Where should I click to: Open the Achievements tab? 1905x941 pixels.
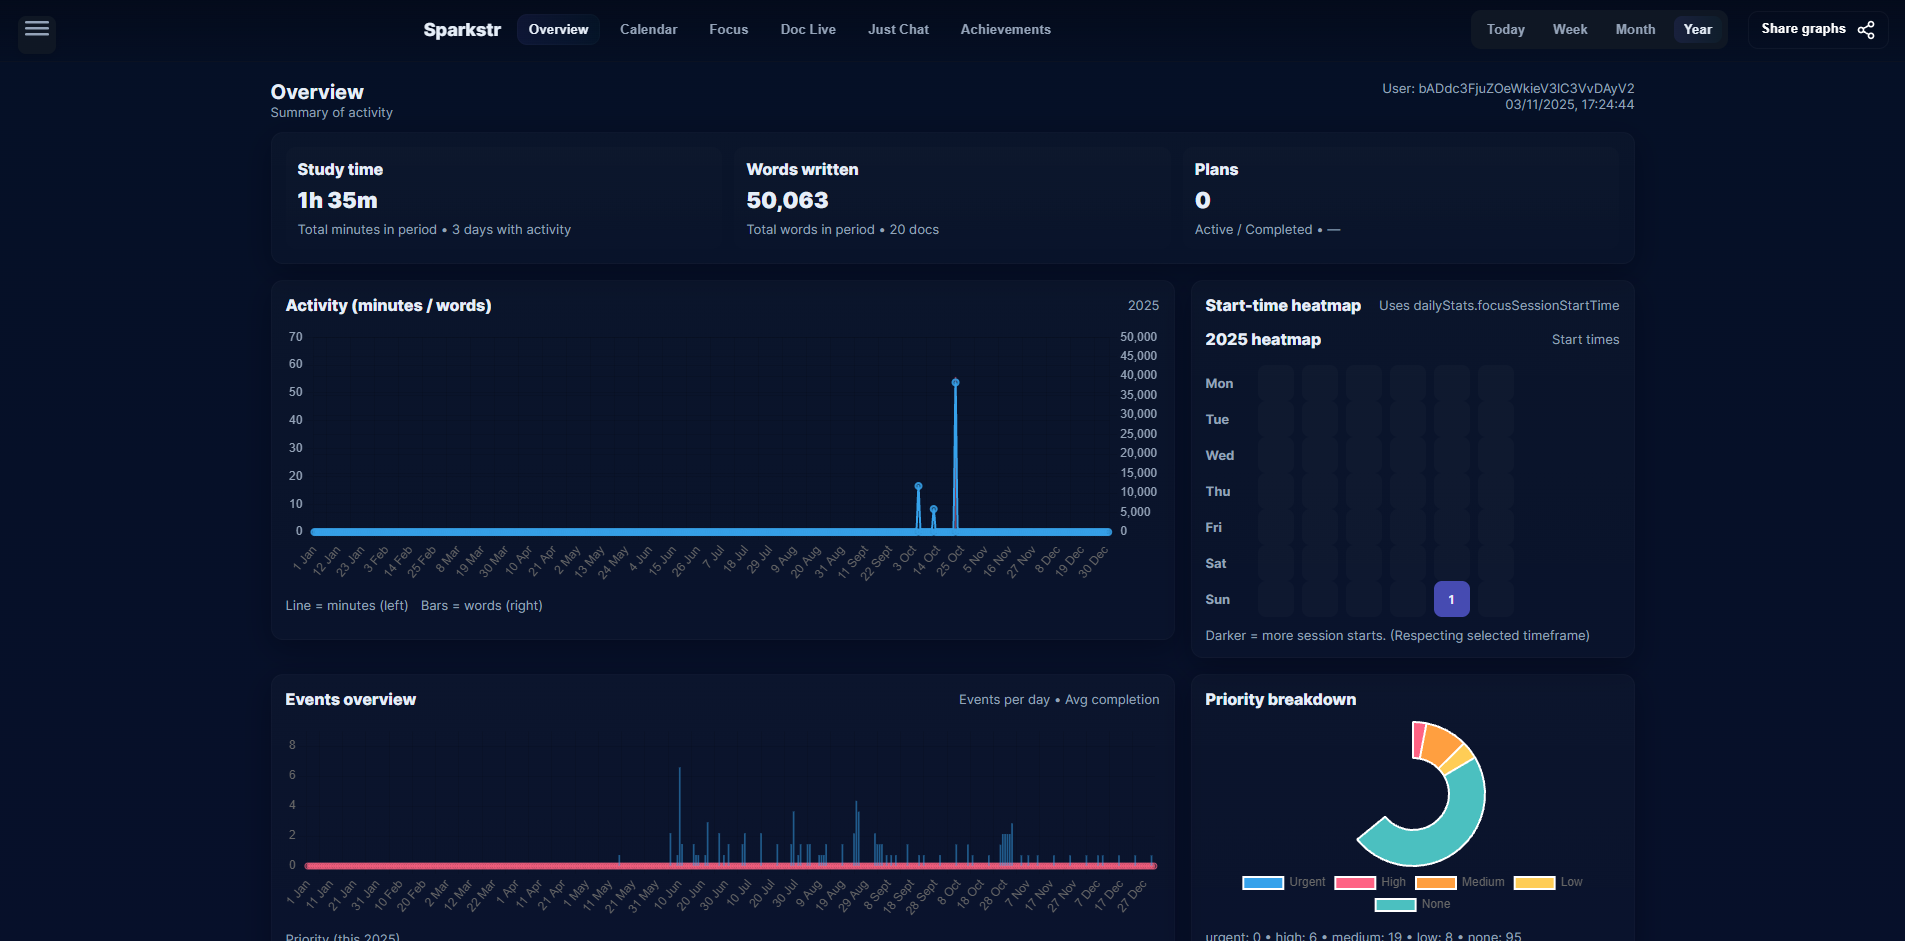pyautogui.click(x=1005, y=29)
